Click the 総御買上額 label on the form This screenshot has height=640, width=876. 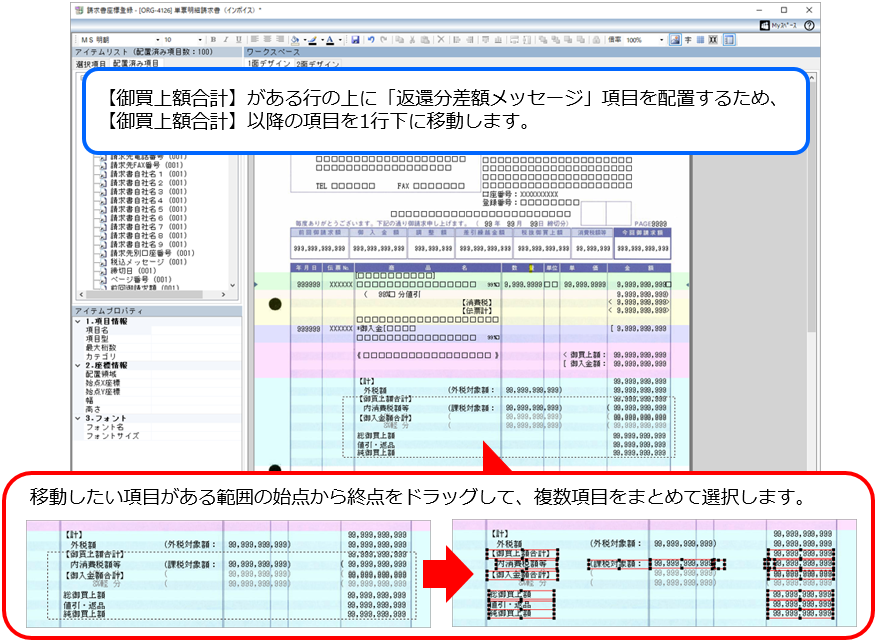point(376,436)
